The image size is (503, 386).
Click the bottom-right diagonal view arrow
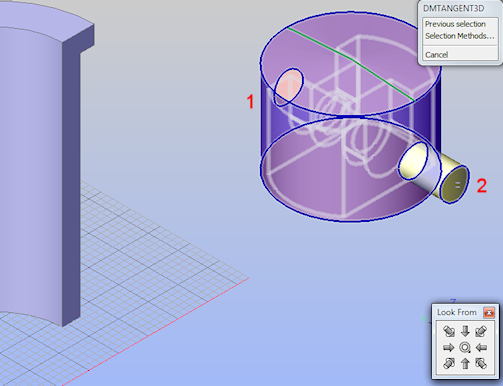481,363
